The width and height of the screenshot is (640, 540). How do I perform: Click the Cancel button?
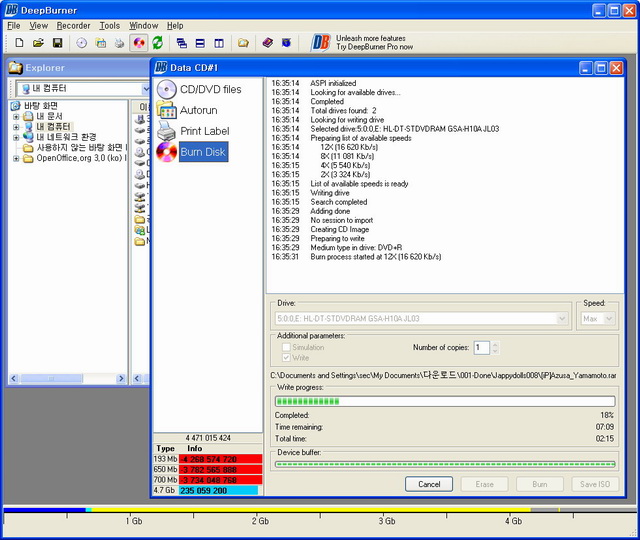click(429, 484)
